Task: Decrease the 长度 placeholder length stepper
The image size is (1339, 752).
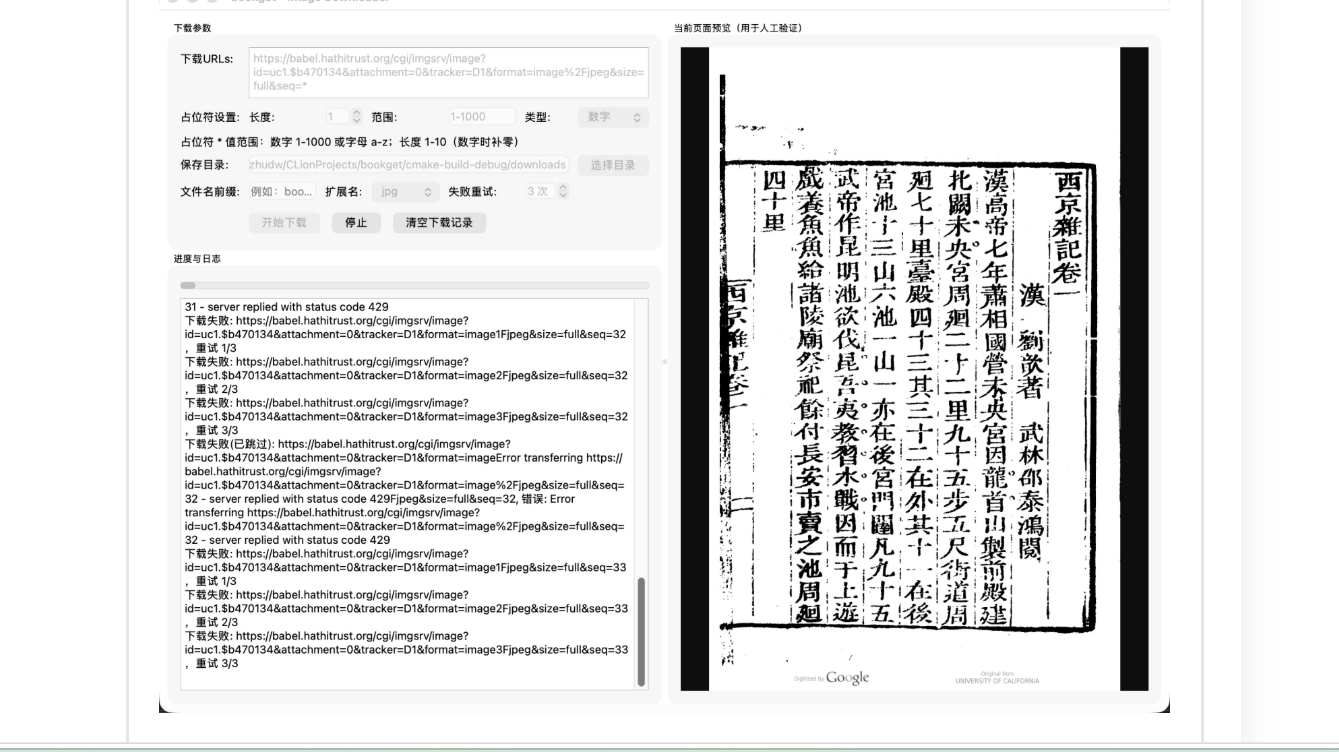Action: 358,121
